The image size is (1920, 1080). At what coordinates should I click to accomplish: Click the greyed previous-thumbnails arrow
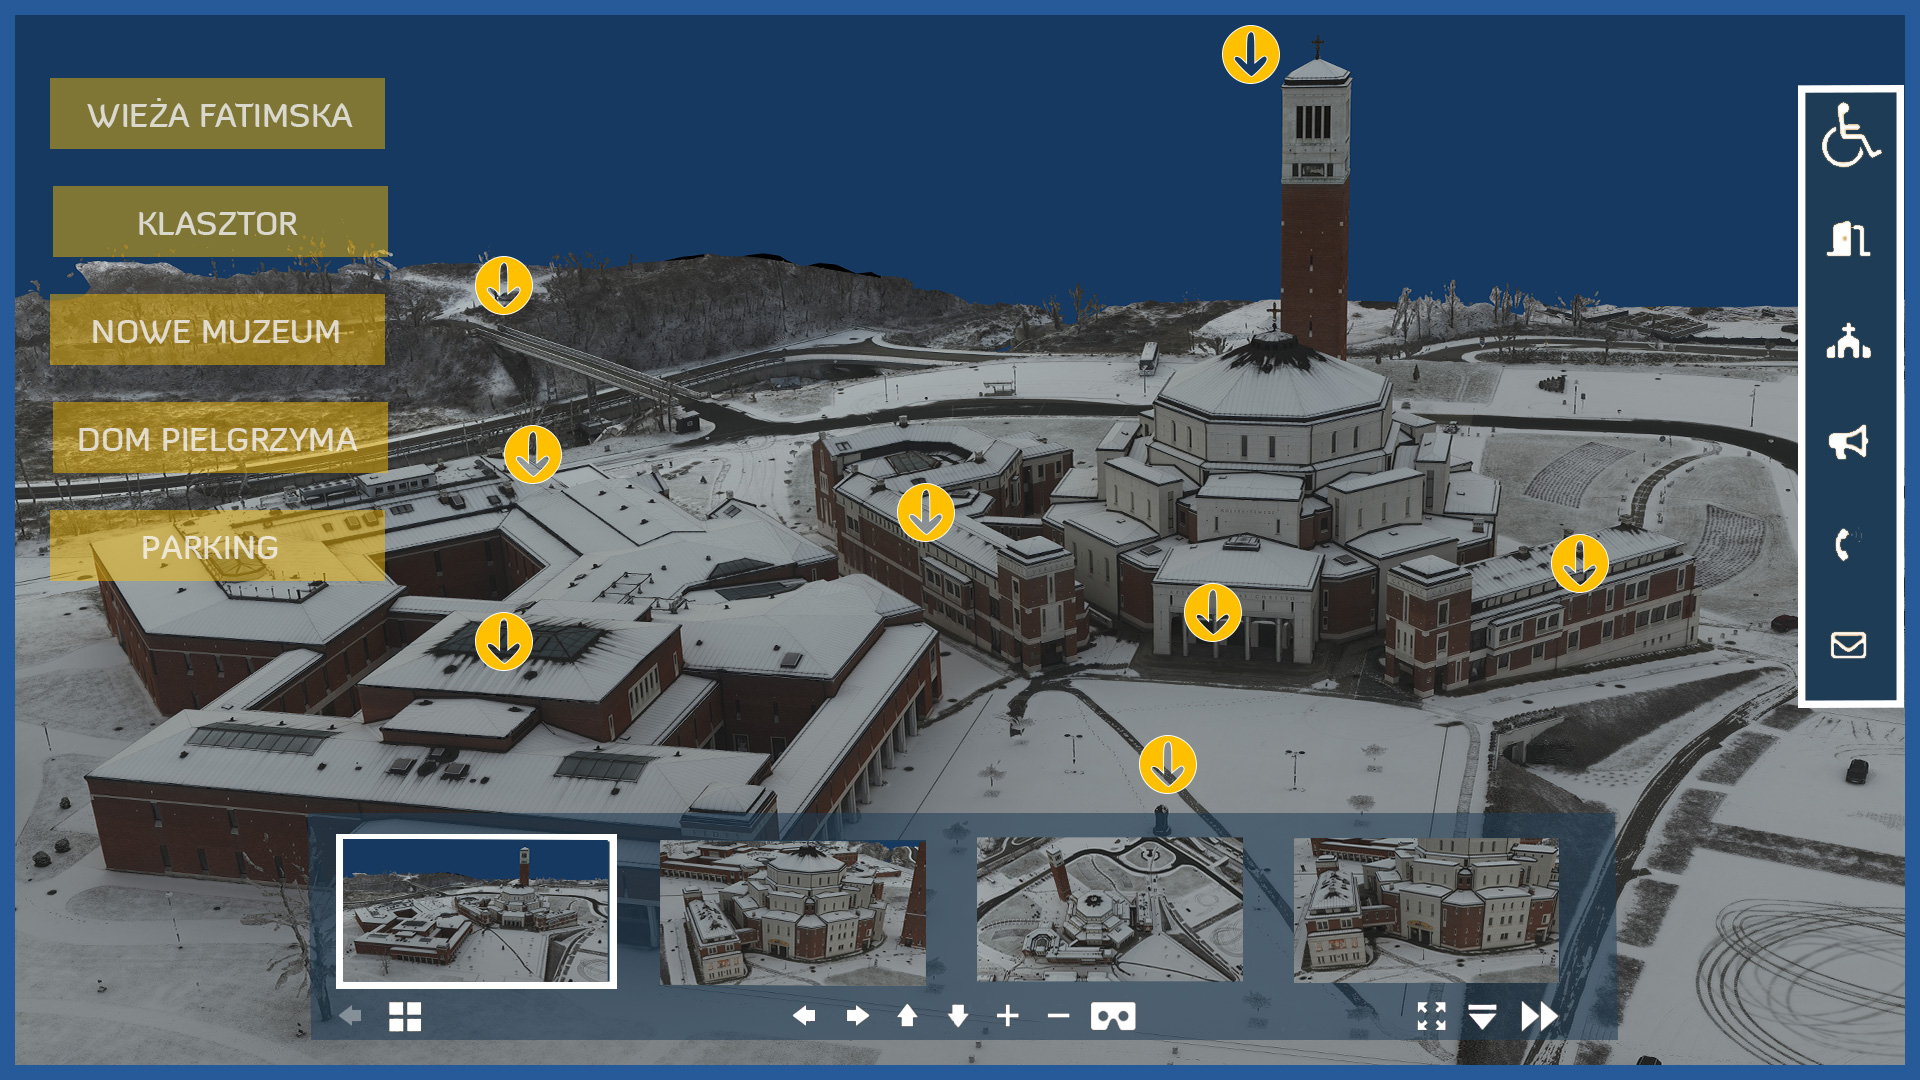350,1016
